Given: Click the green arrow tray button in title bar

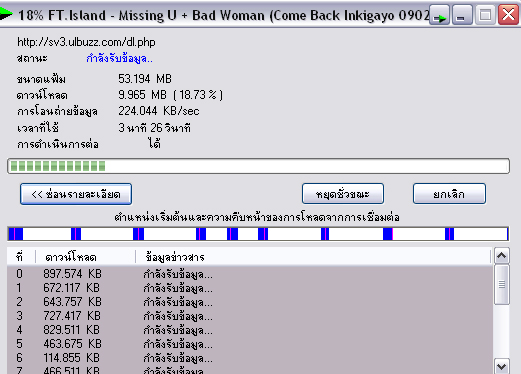Looking at the screenshot, I should click(x=439, y=15).
